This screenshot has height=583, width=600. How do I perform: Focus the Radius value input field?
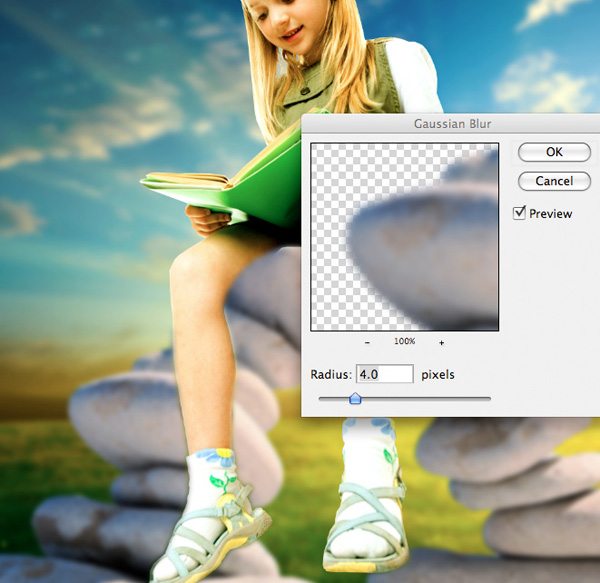click(385, 374)
